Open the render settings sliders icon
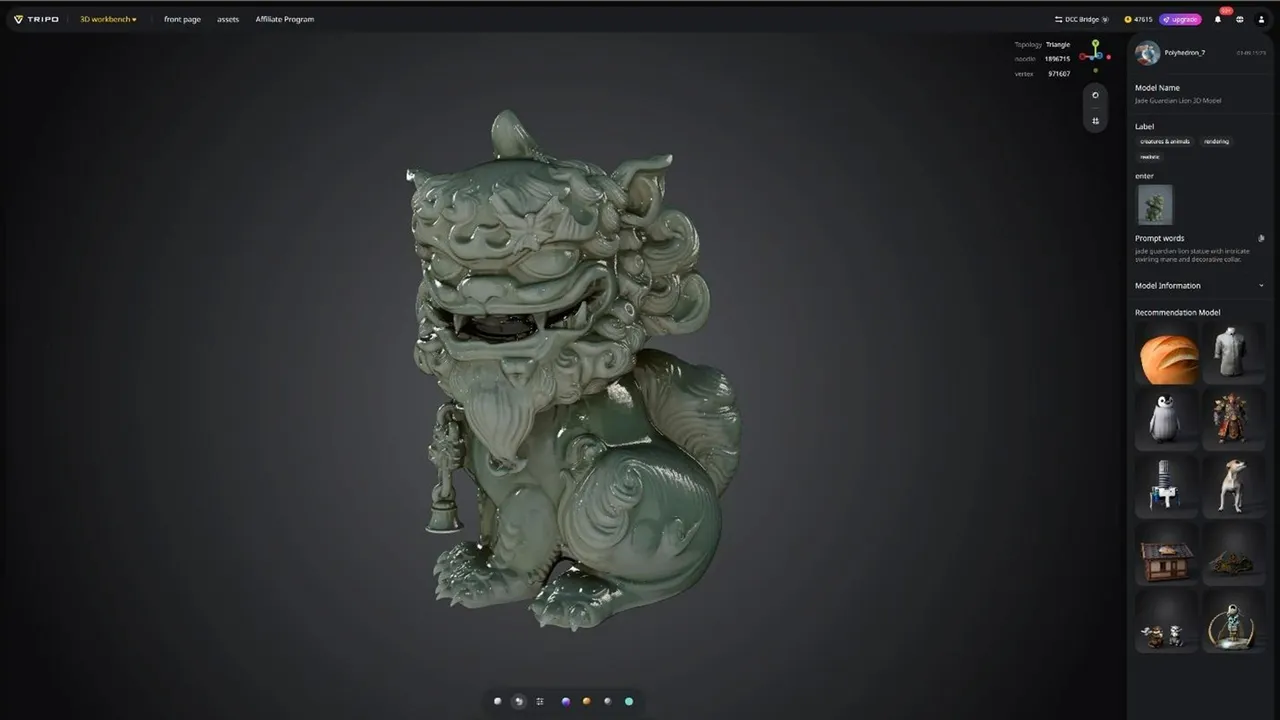 [540, 701]
